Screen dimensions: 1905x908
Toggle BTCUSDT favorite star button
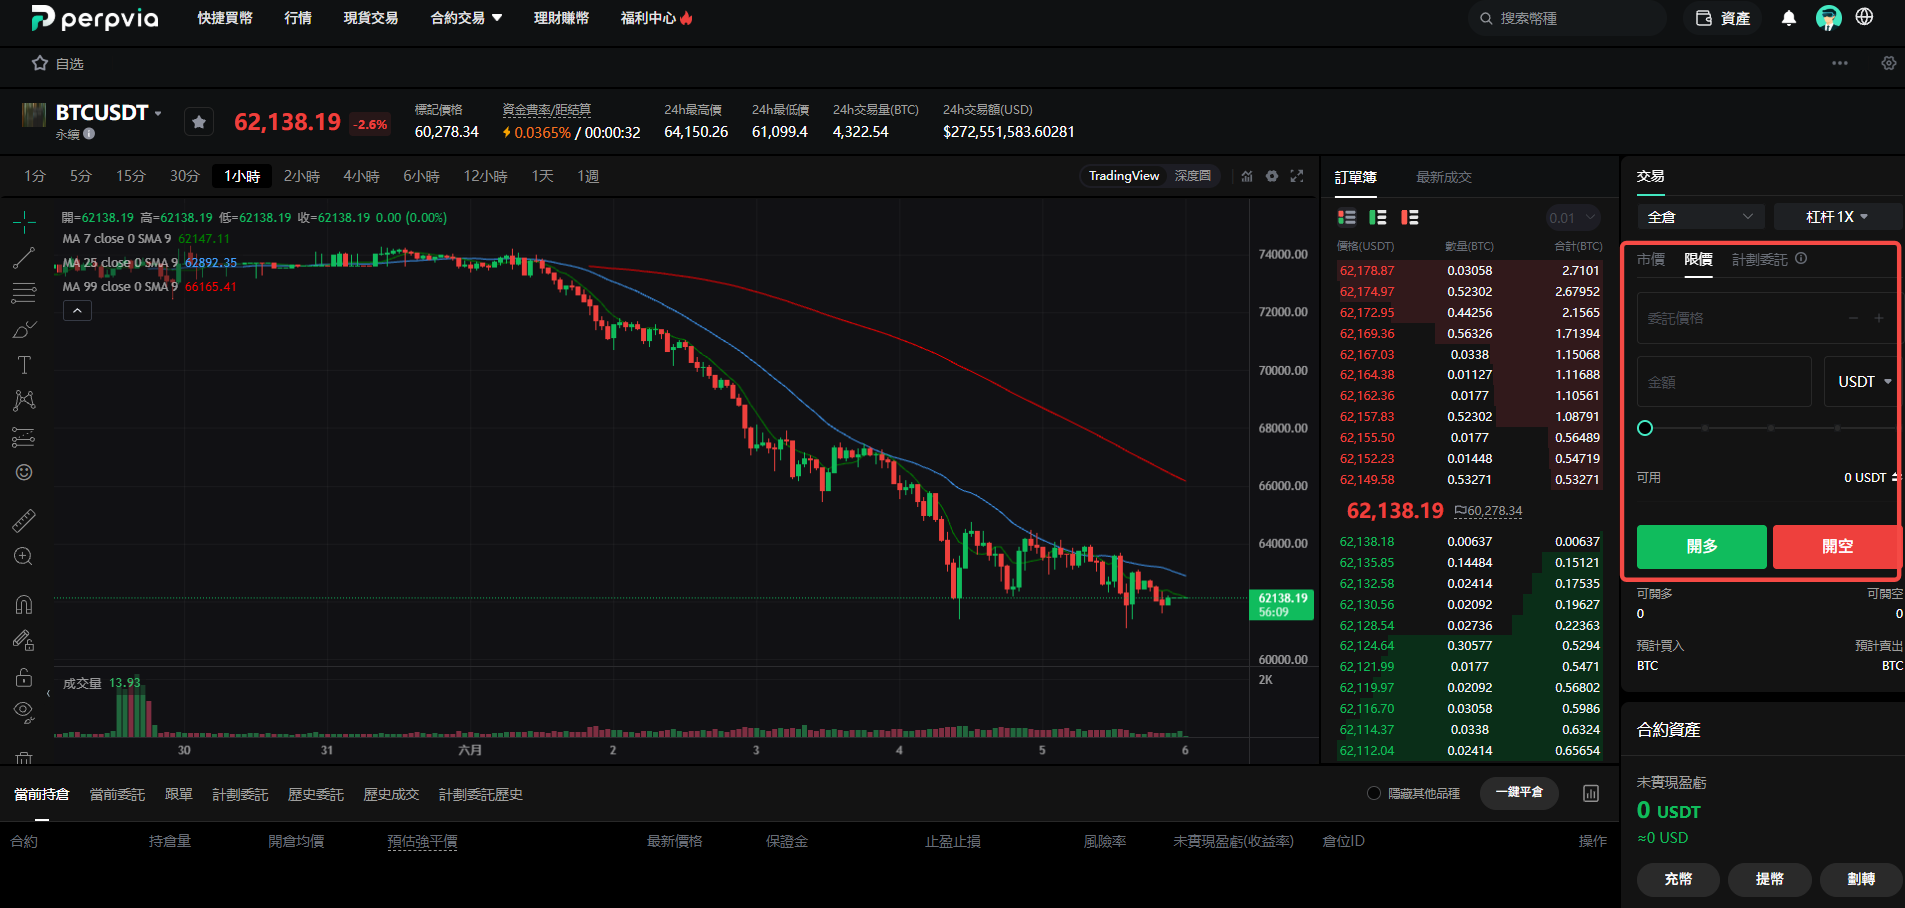[199, 122]
